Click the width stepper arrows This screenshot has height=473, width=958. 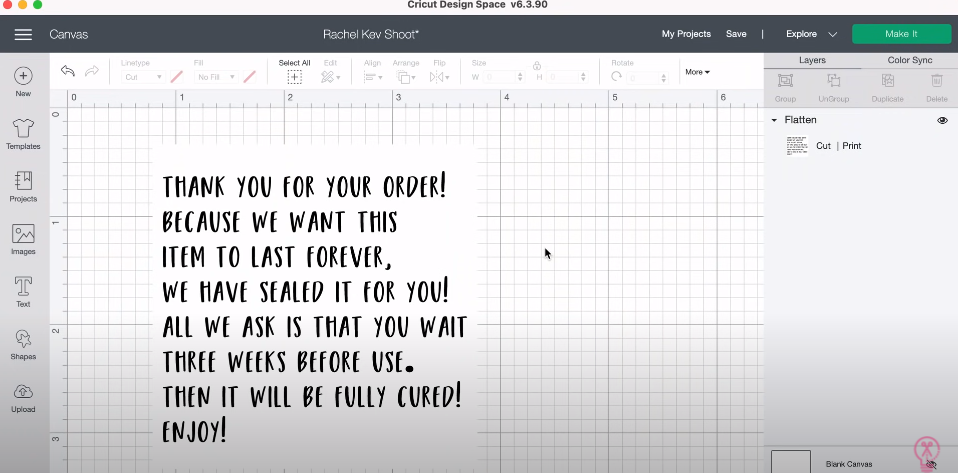click(521, 77)
